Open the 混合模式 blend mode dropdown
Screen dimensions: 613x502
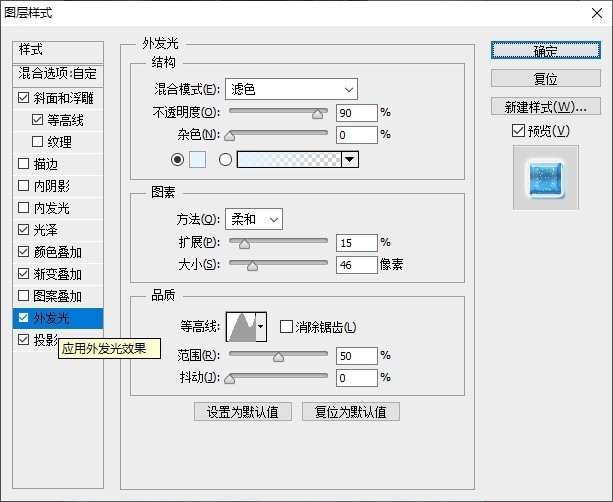coord(291,89)
